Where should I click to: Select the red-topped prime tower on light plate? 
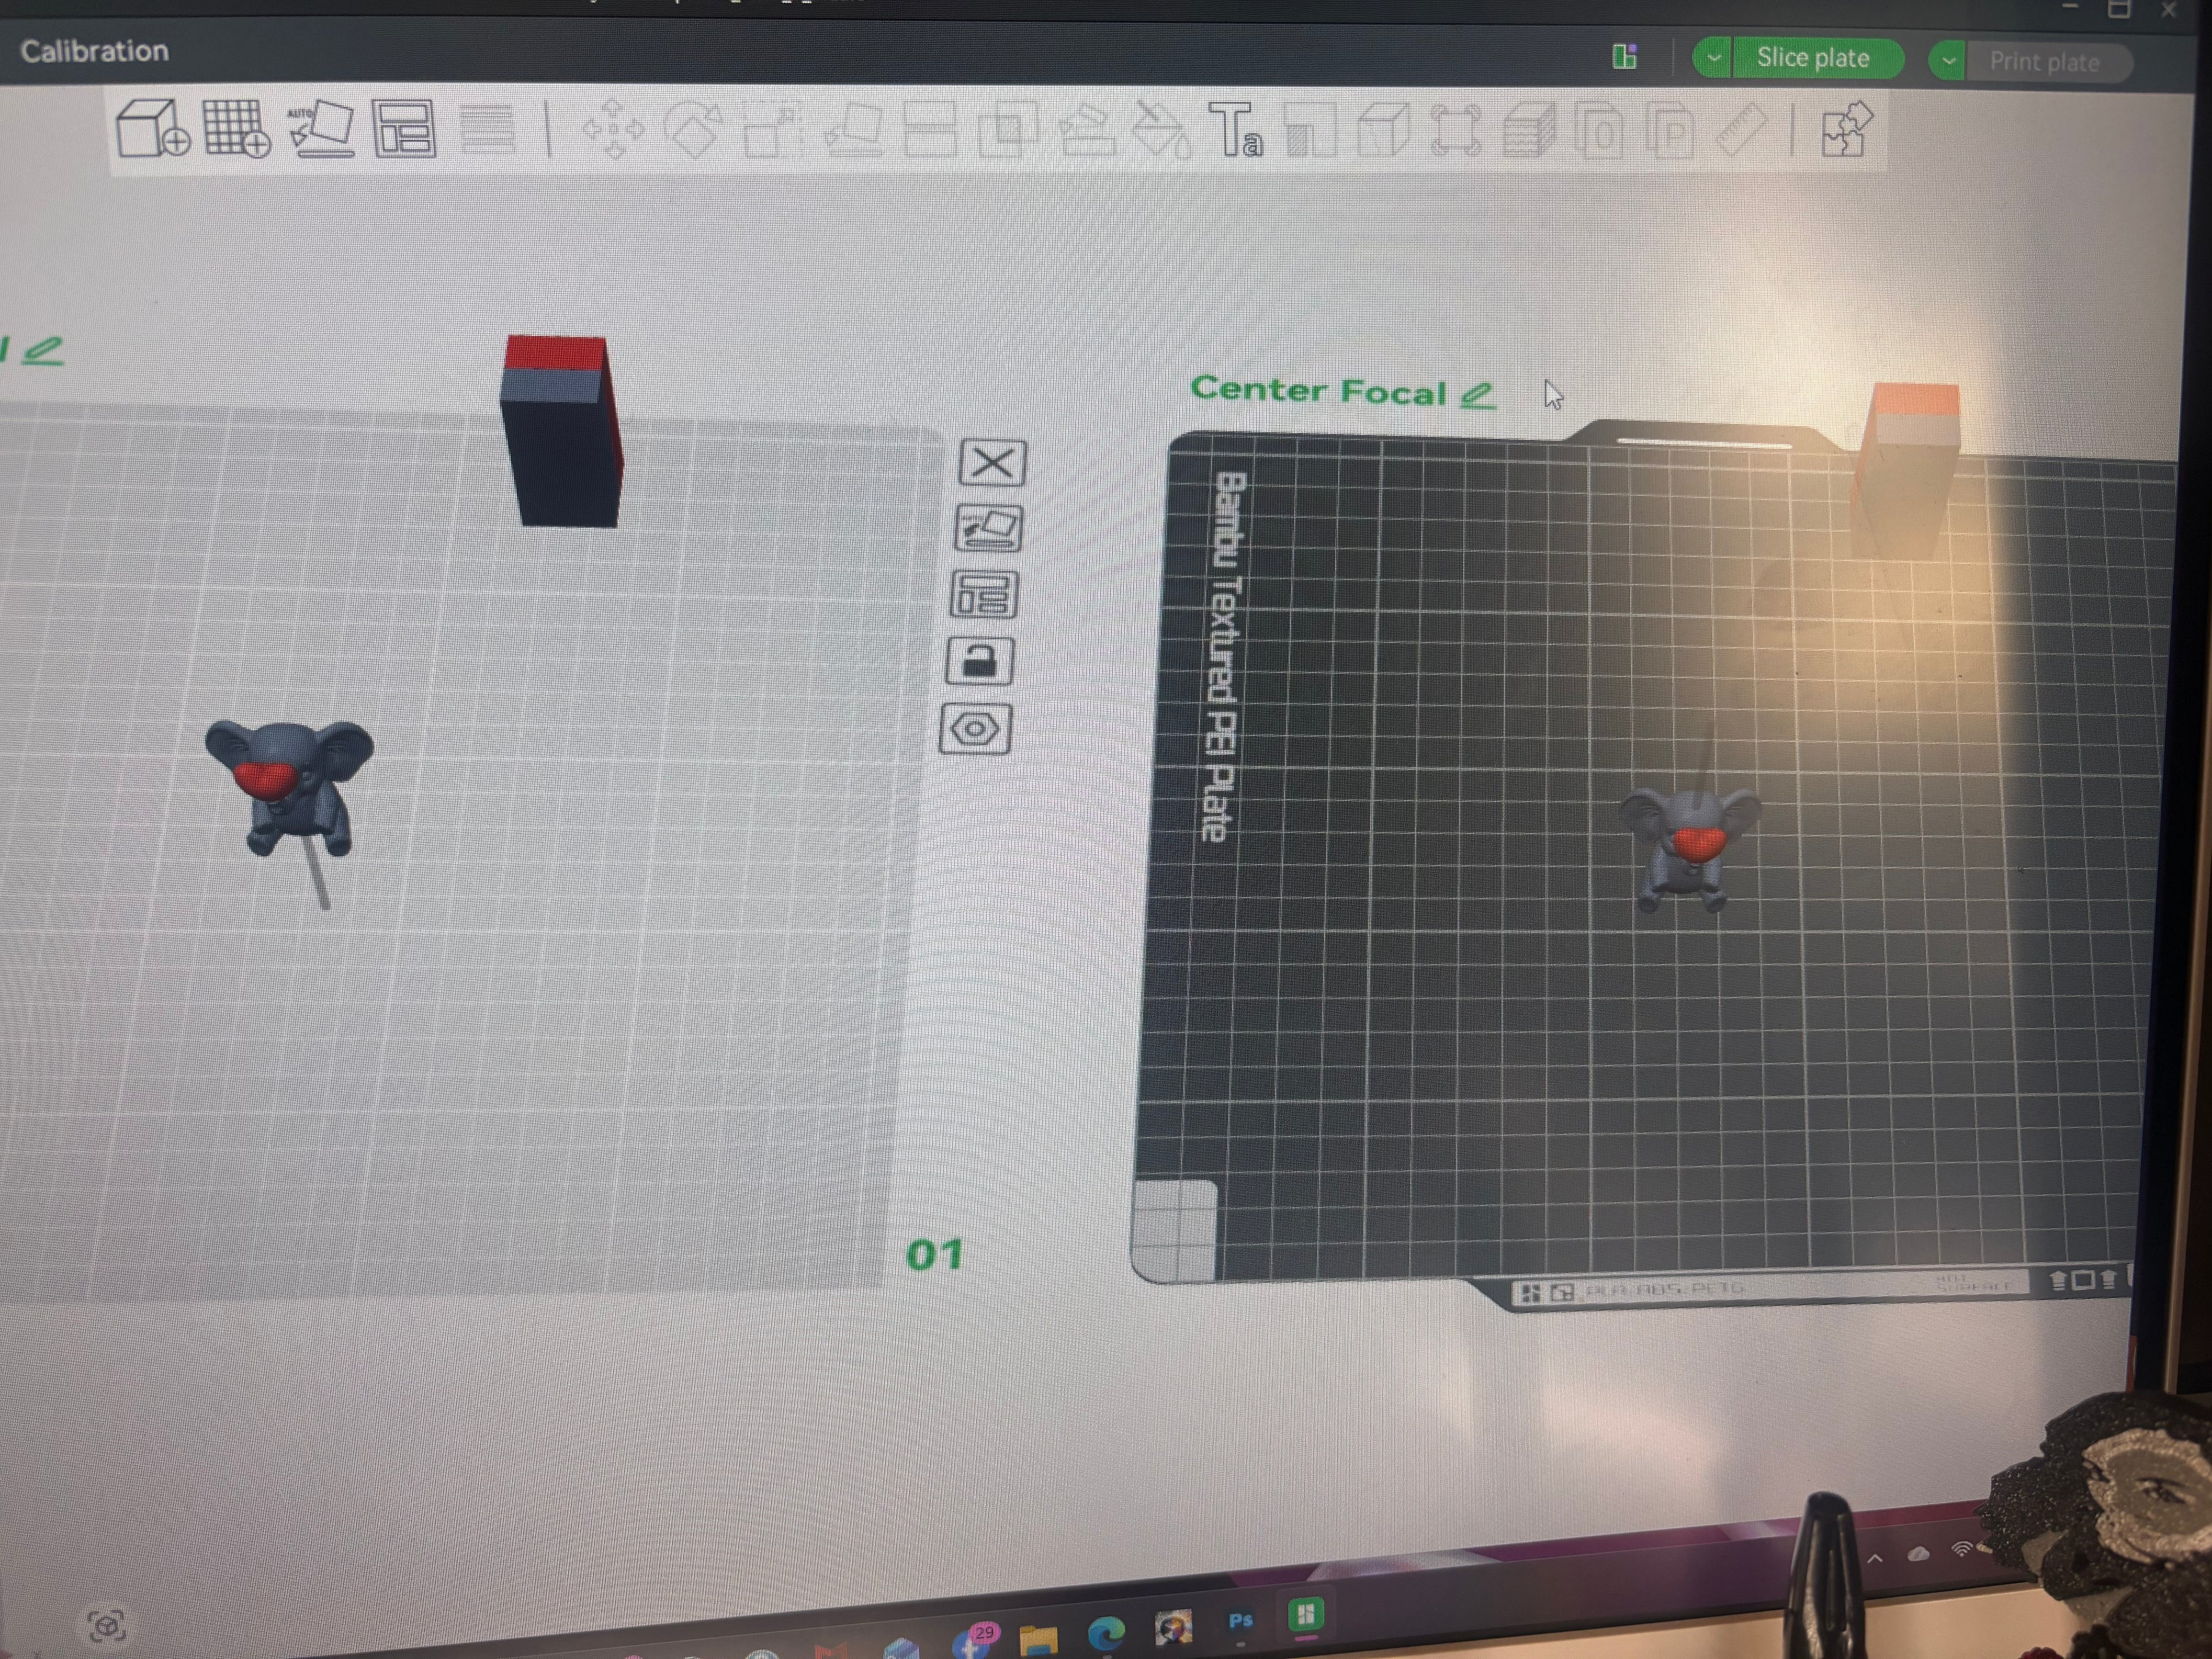[x=562, y=430]
